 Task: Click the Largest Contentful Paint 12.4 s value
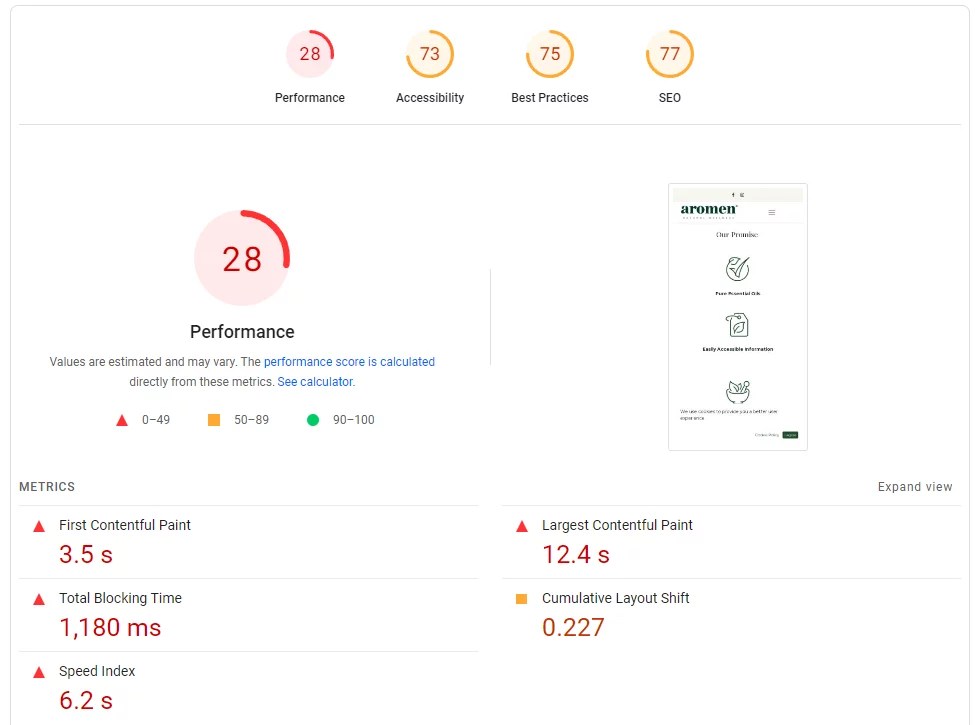click(575, 554)
